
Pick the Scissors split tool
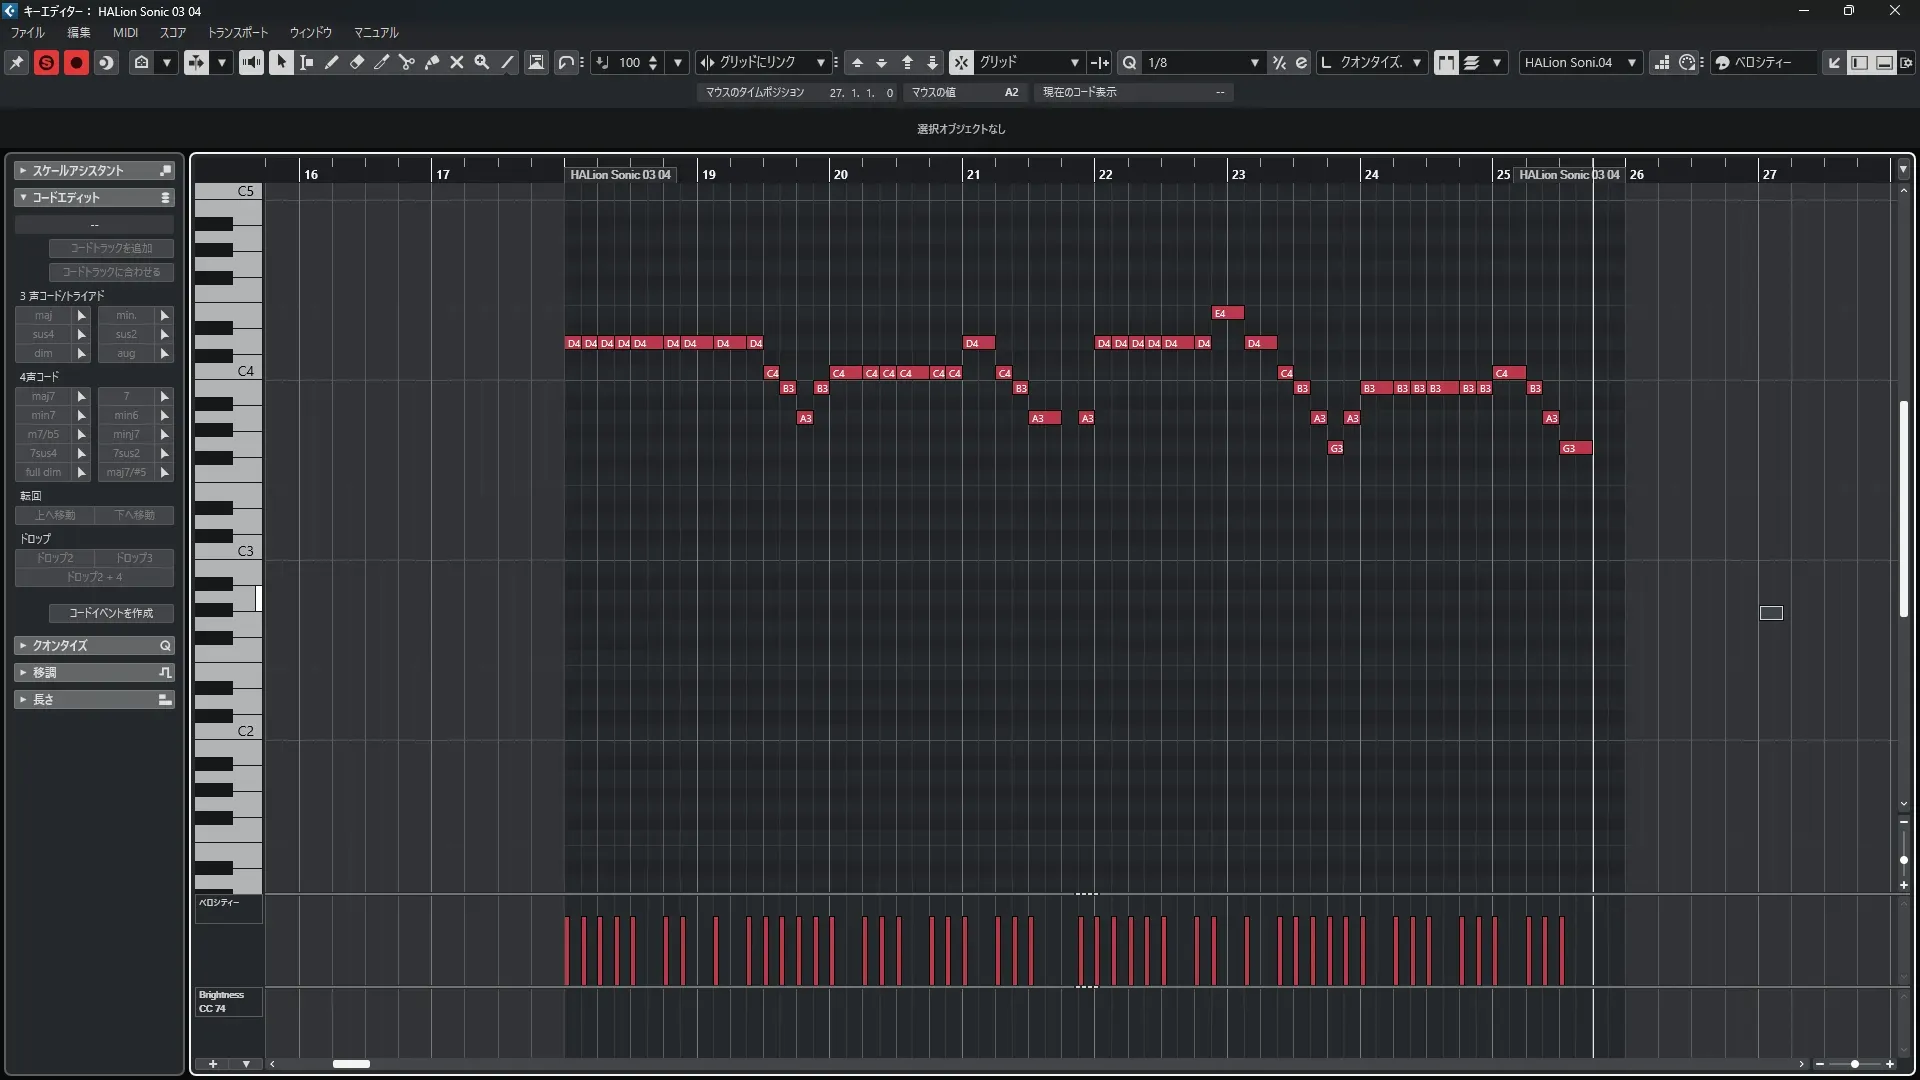[406, 62]
